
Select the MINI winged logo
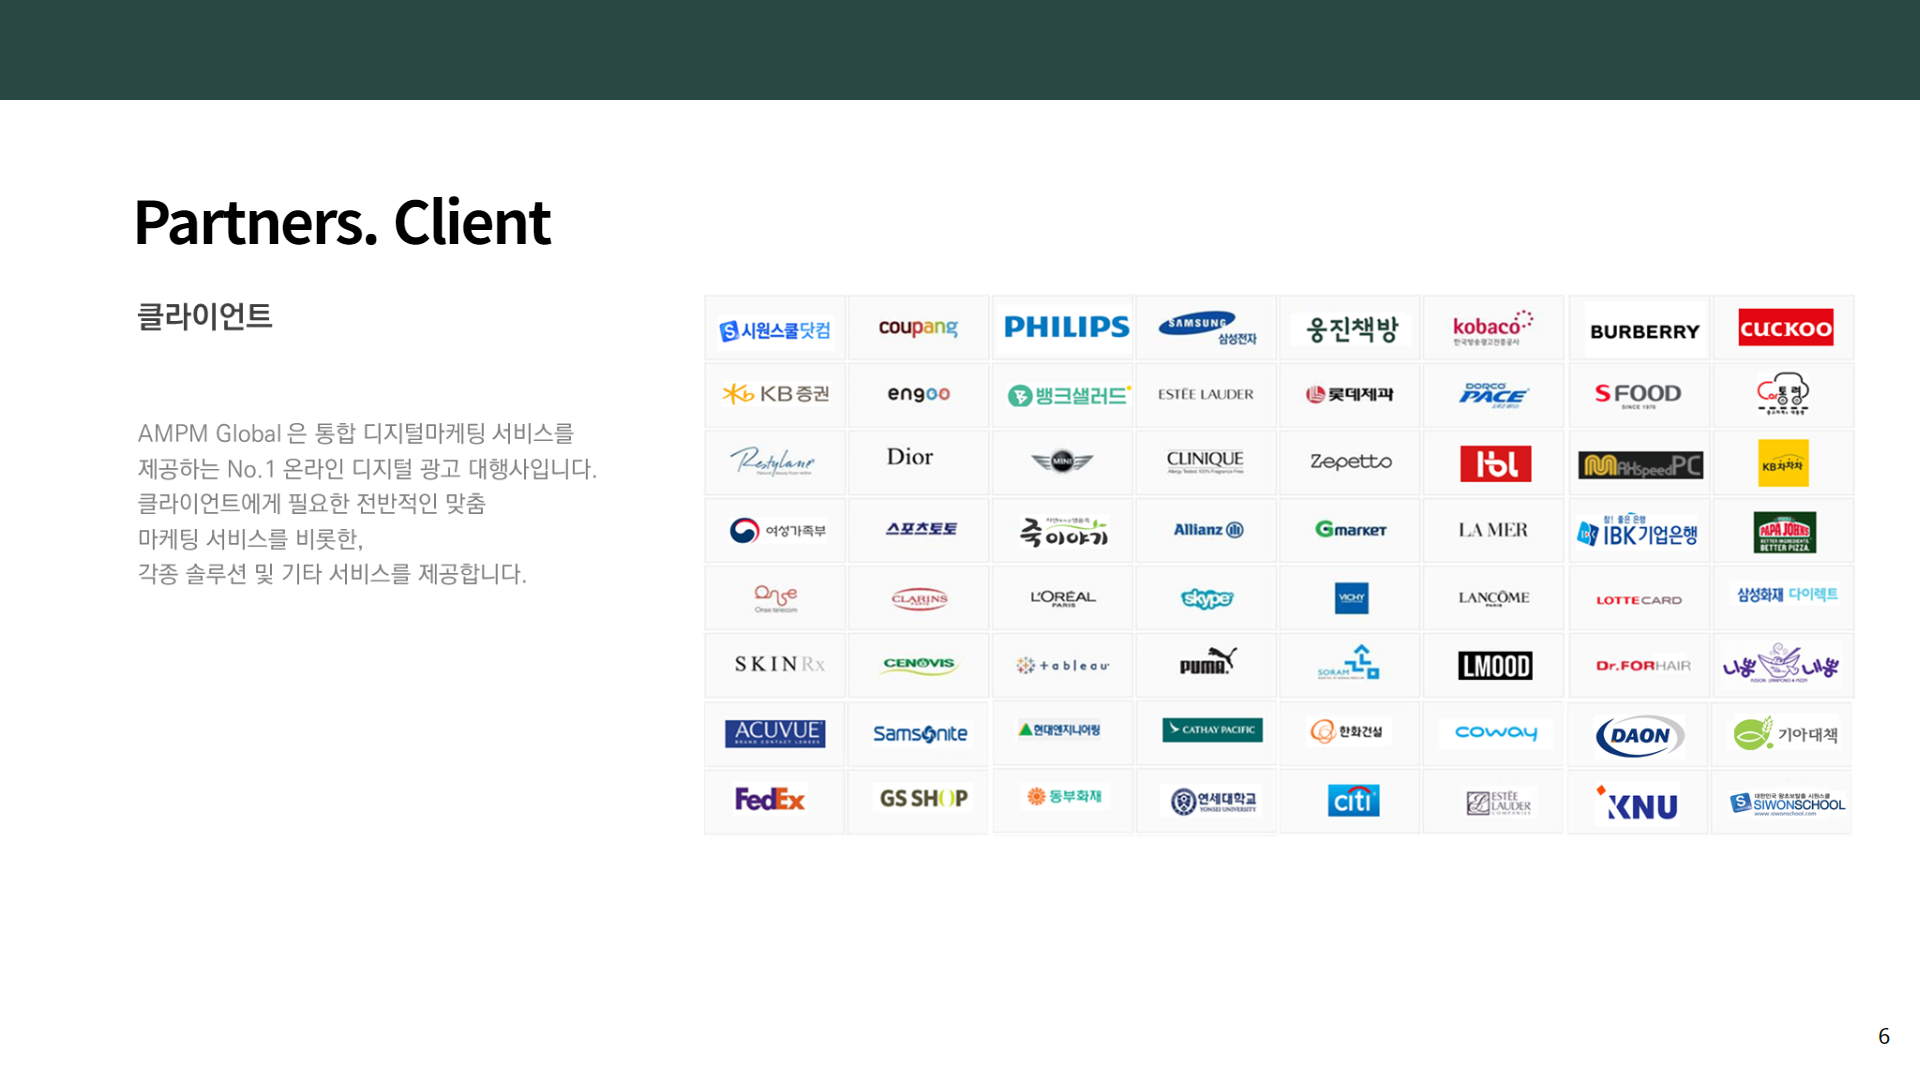click(x=1062, y=461)
